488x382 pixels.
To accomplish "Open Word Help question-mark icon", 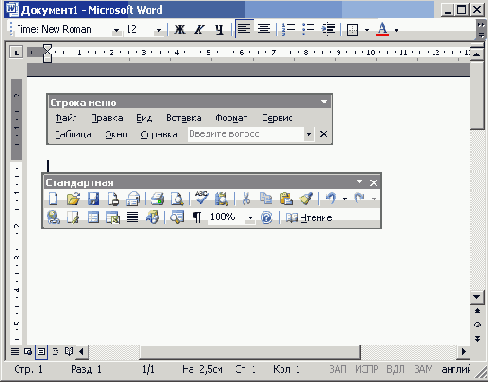I will click(267, 218).
